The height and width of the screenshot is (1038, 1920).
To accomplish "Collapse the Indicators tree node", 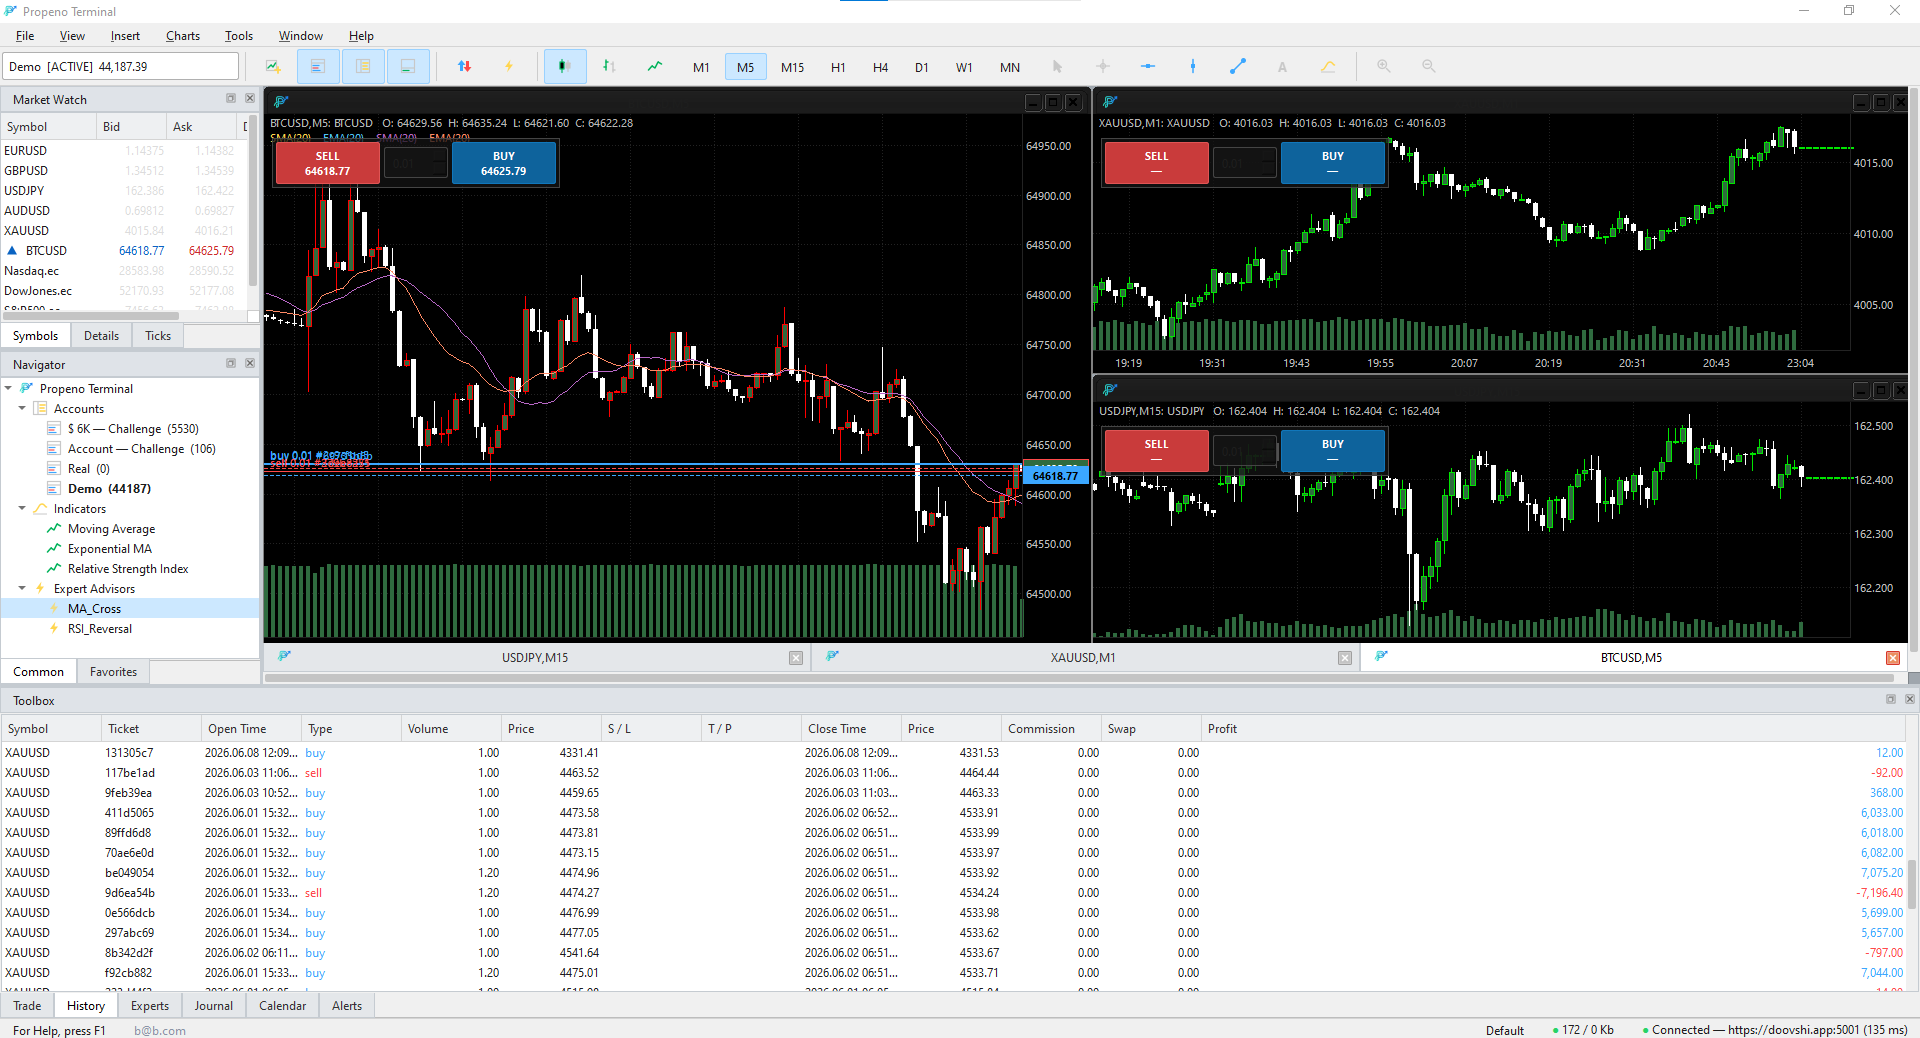I will pyautogui.click(x=22, y=509).
